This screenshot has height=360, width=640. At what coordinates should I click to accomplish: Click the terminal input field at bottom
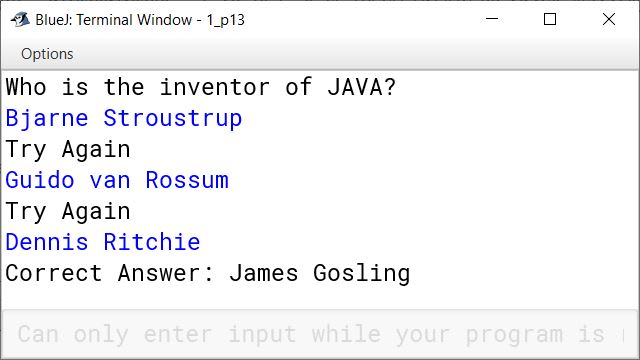pos(320,333)
